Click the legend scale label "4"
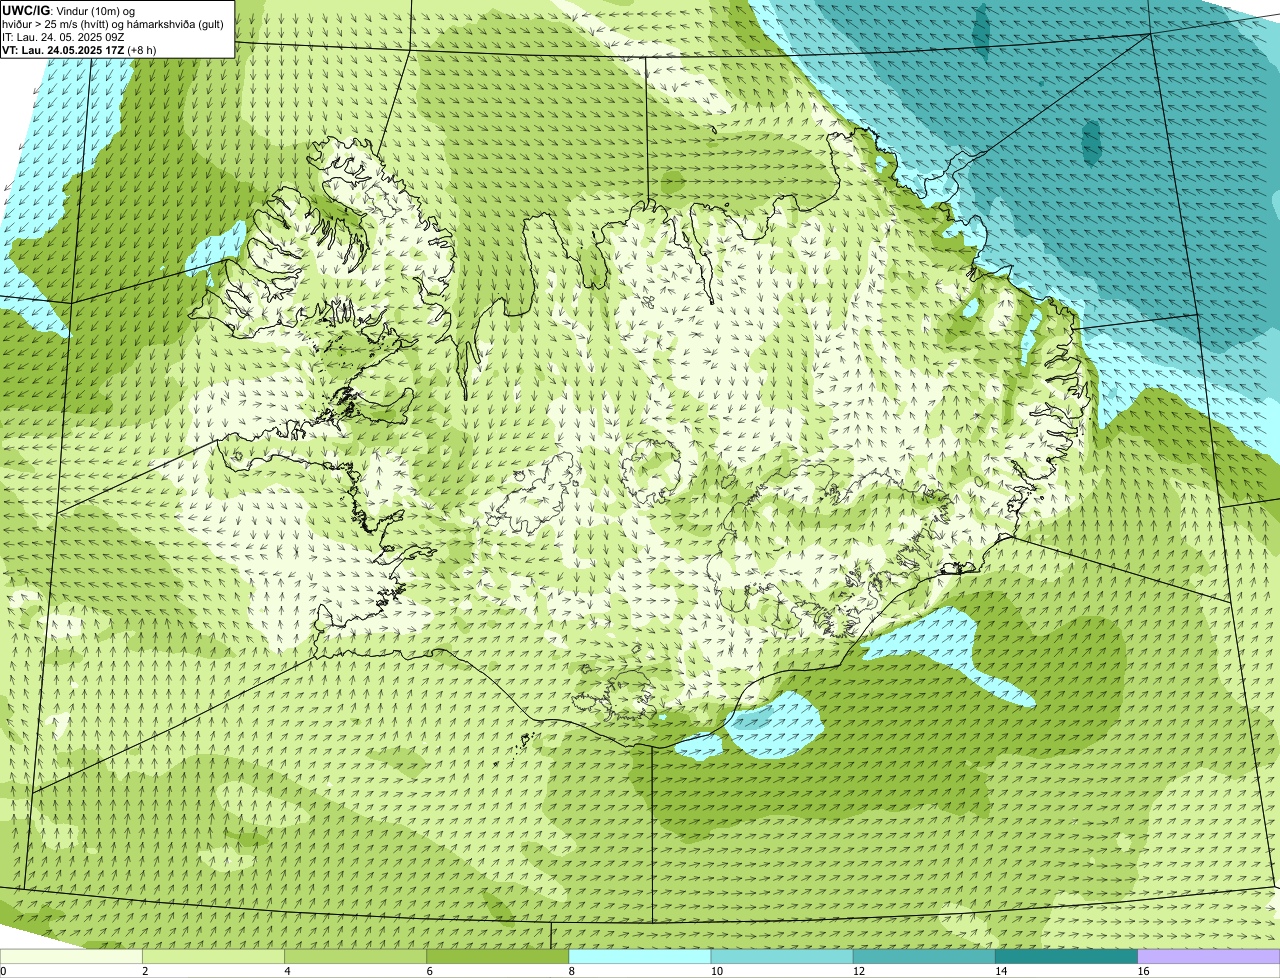1280x978 pixels. point(287,971)
